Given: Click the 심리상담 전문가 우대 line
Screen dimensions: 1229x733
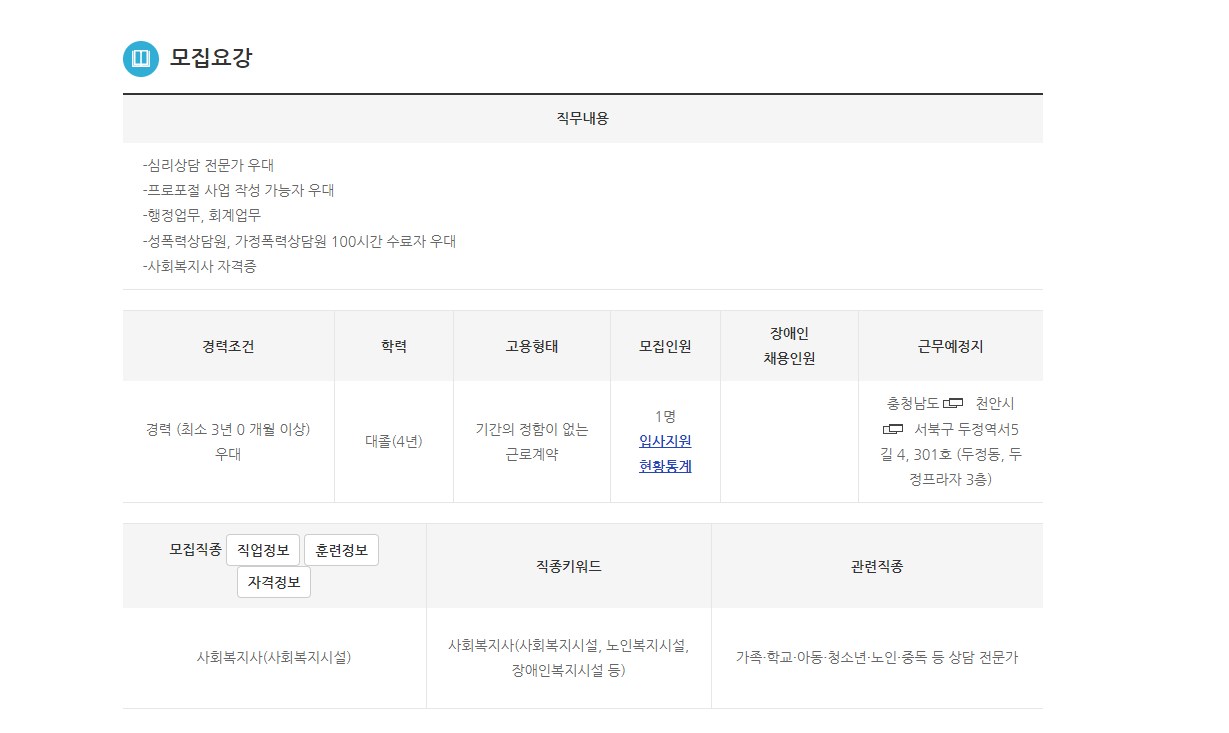Looking at the screenshot, I should tap(209, 165).
